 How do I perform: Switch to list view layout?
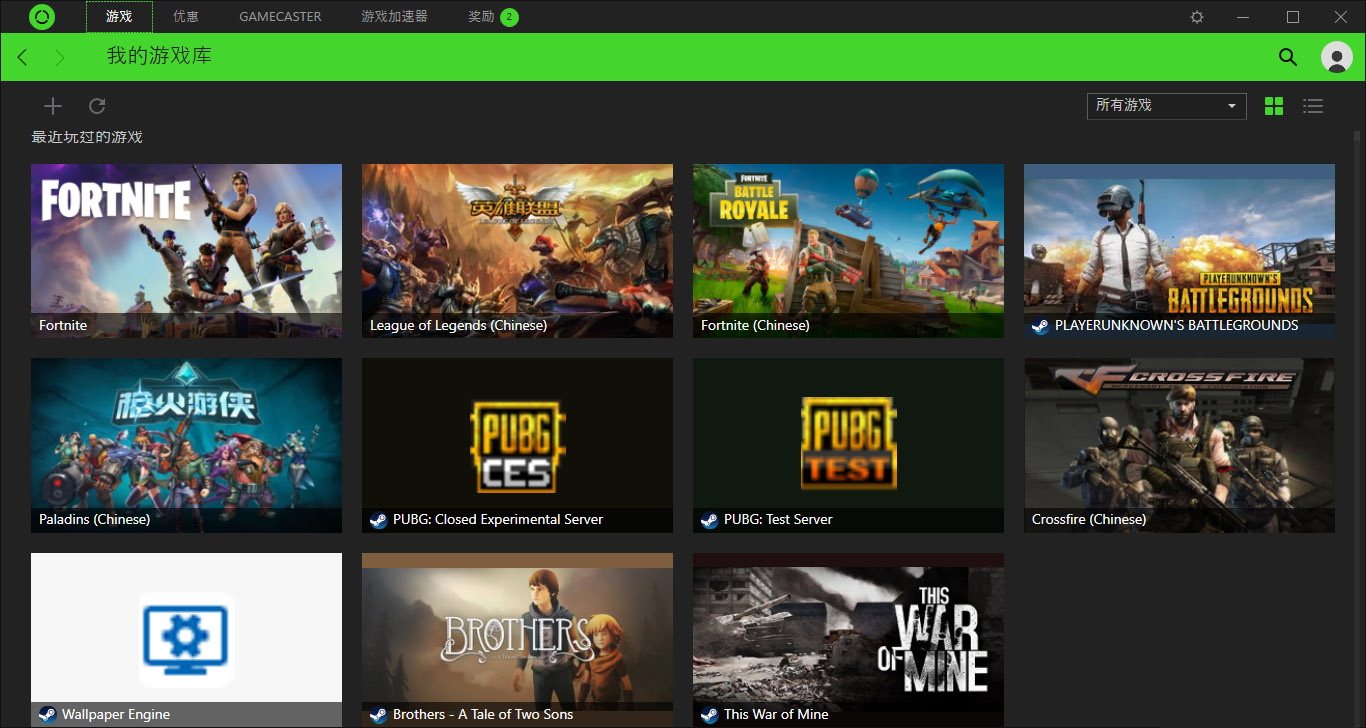pyautogui.click(x=1313, y=106)
